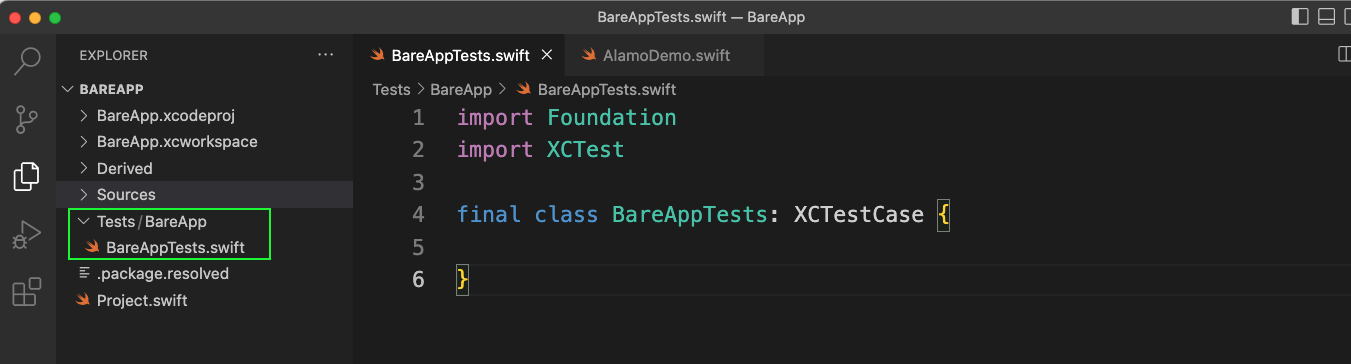
Task: Click the BareApp breadcrumb segment
Action: click(x=461, y=89)
